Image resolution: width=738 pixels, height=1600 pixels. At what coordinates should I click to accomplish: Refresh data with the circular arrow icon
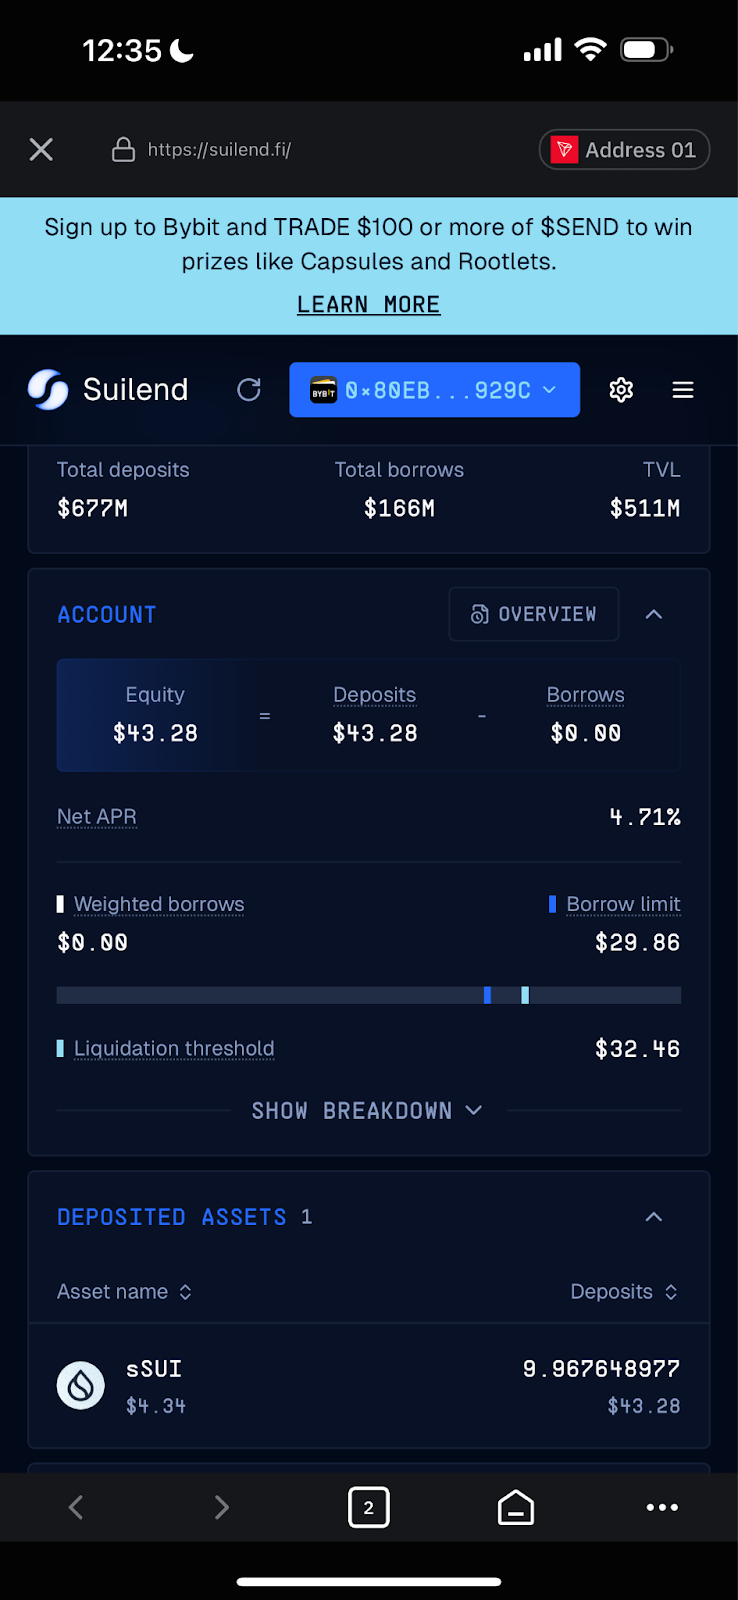(x=249, y=390)
